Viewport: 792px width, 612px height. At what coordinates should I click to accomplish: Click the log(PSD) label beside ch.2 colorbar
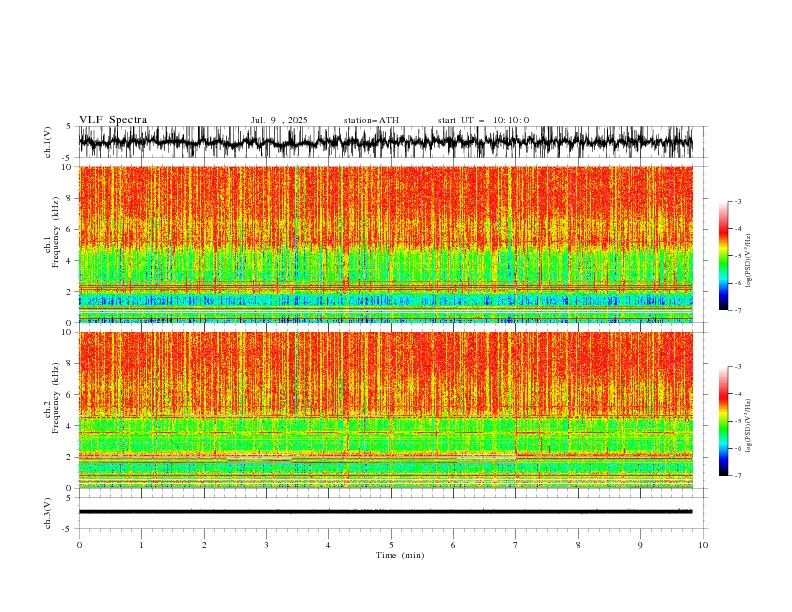tap(749, 426)
